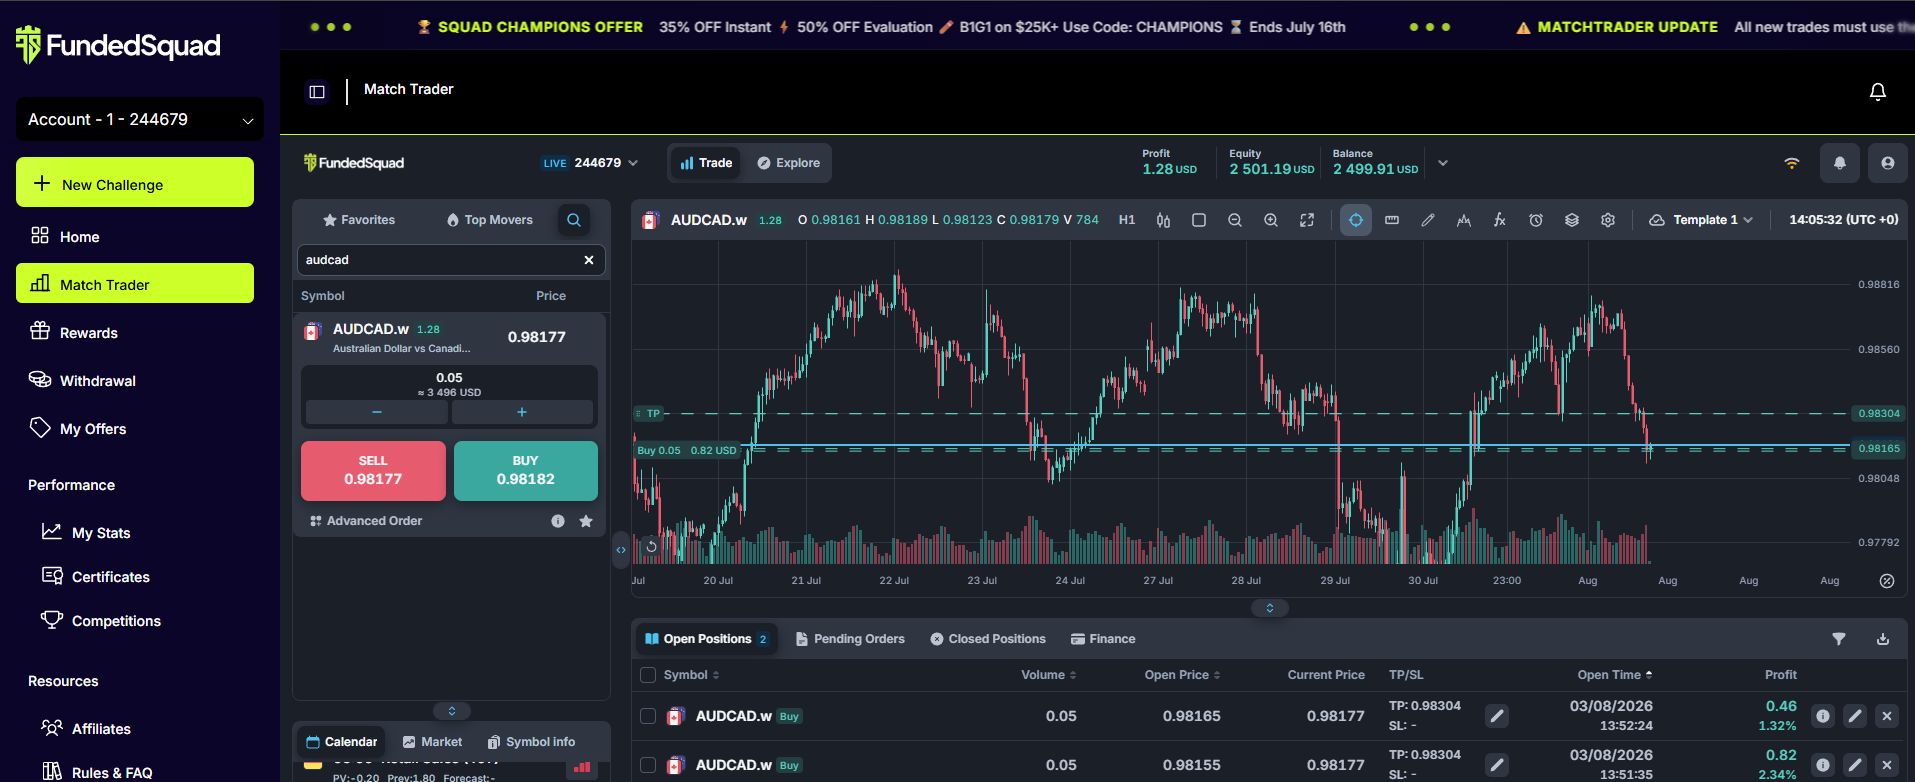Zoom in the chart
Screen dimensions: 1915x782
pyautogui.click(x=1271, y=220)
